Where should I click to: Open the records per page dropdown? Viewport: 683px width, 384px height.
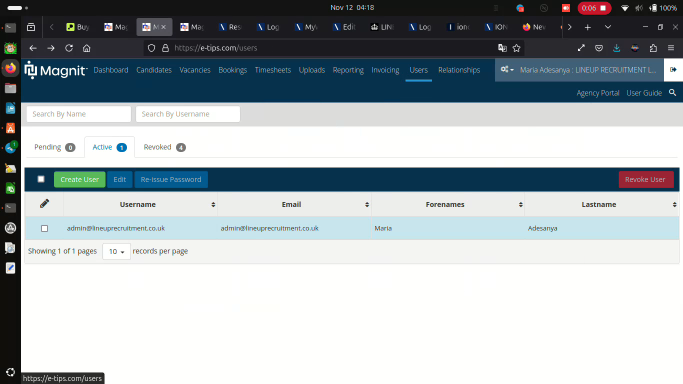tap(116, 251)
